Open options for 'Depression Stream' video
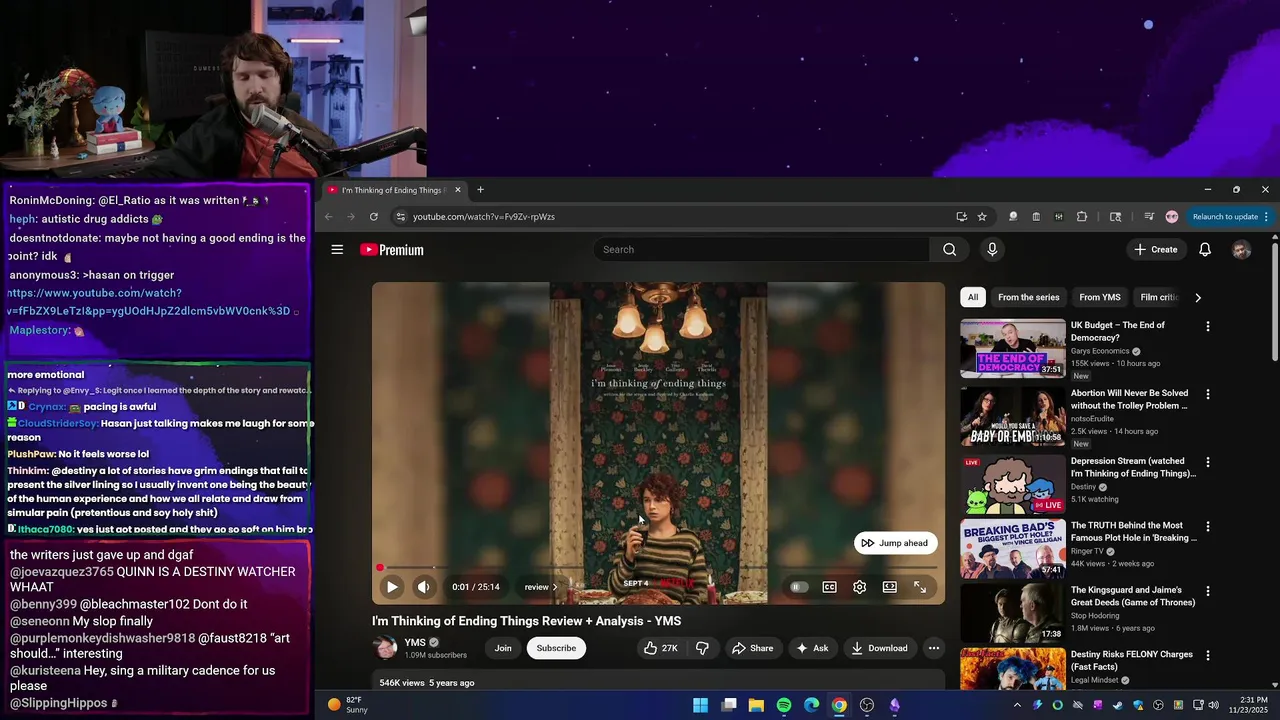Screen dimensions: 1280x720 (1207, 462)
